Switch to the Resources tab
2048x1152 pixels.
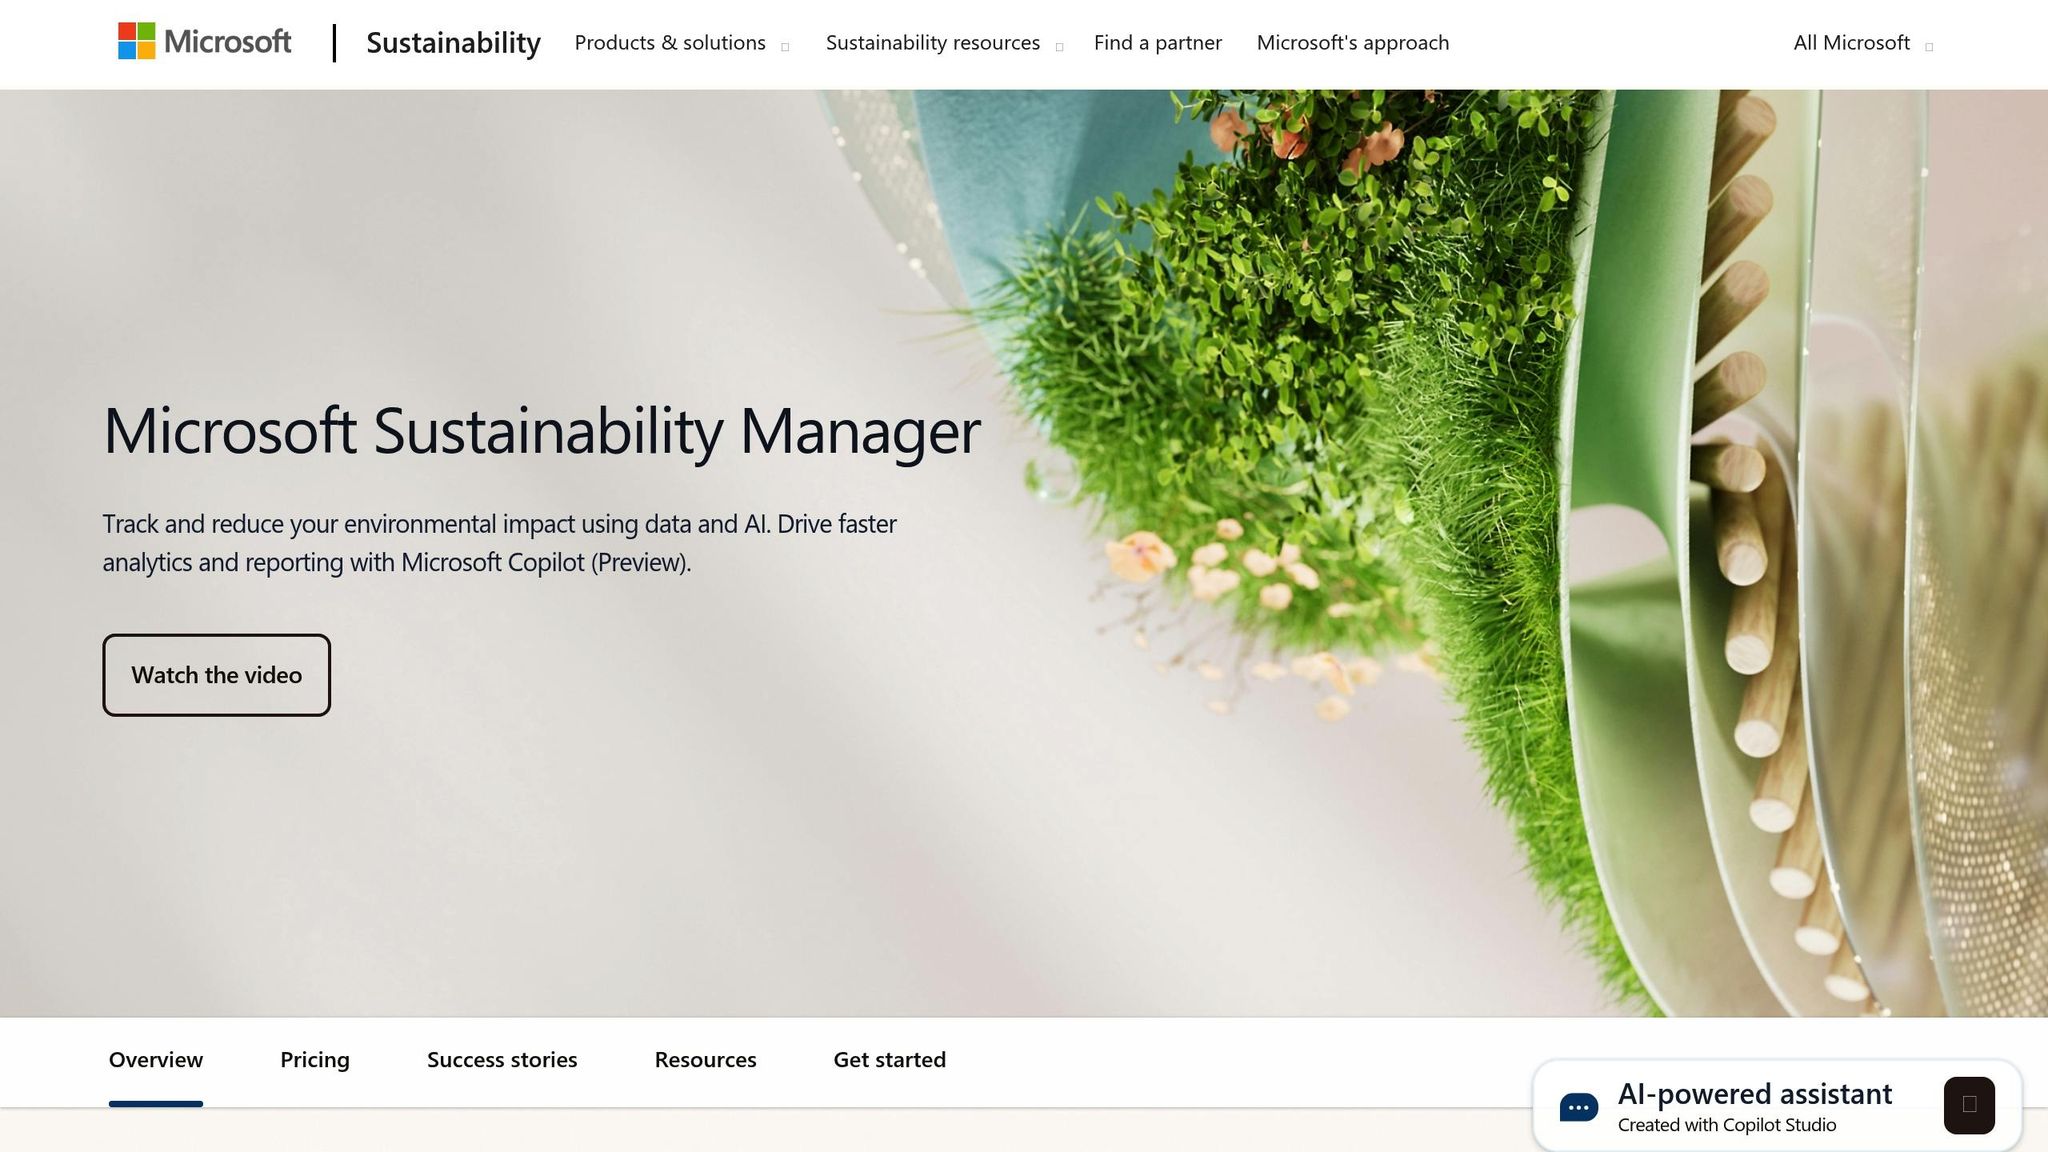pos(705,1060)
